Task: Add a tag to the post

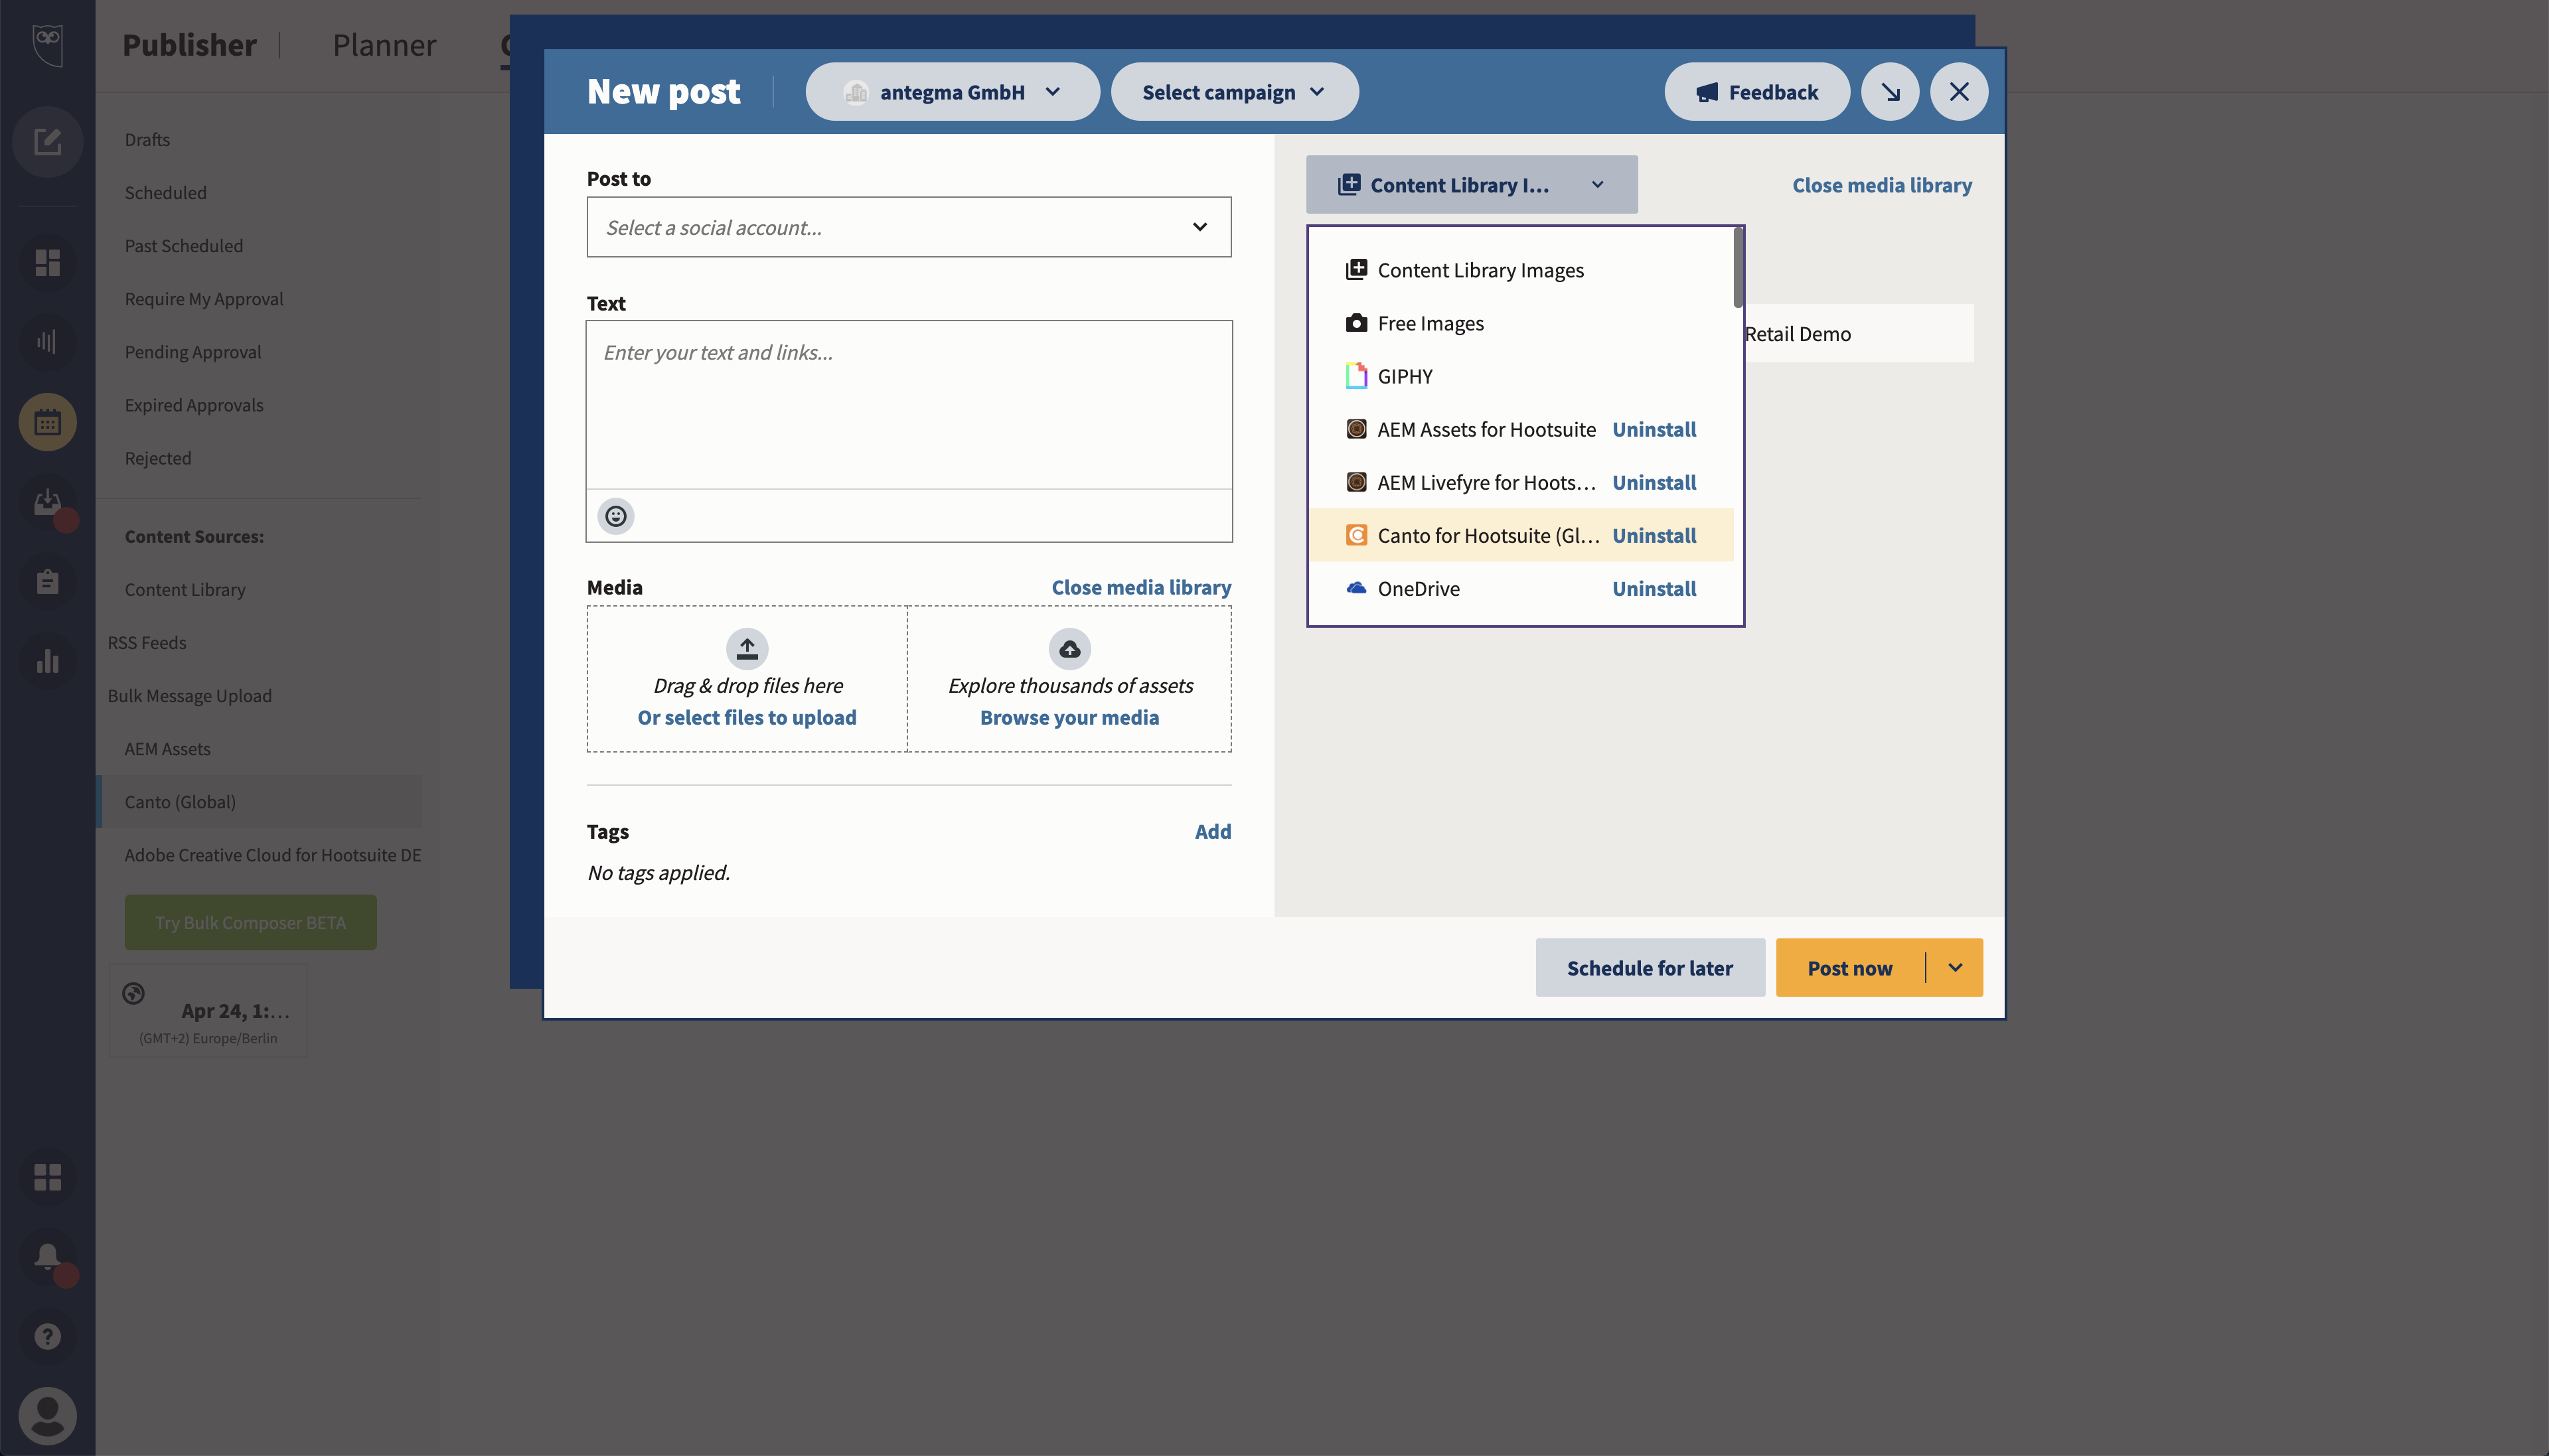Action: click(x=1213, y=831)
